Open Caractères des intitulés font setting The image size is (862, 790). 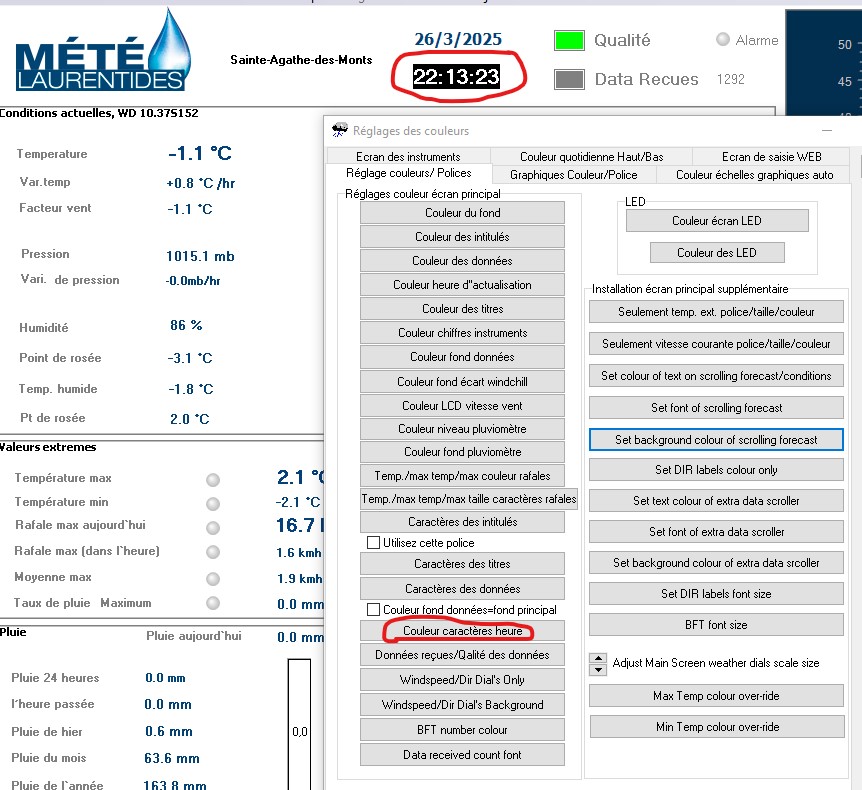pos(462,522)
